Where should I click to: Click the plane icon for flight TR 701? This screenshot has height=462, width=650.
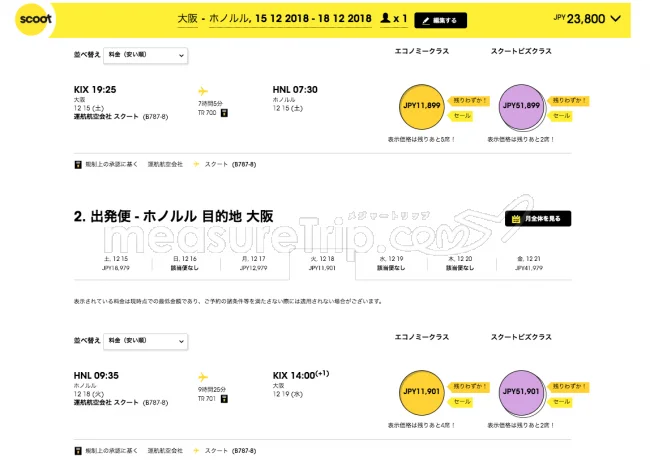pyautogui.click(x=204, y=376)
